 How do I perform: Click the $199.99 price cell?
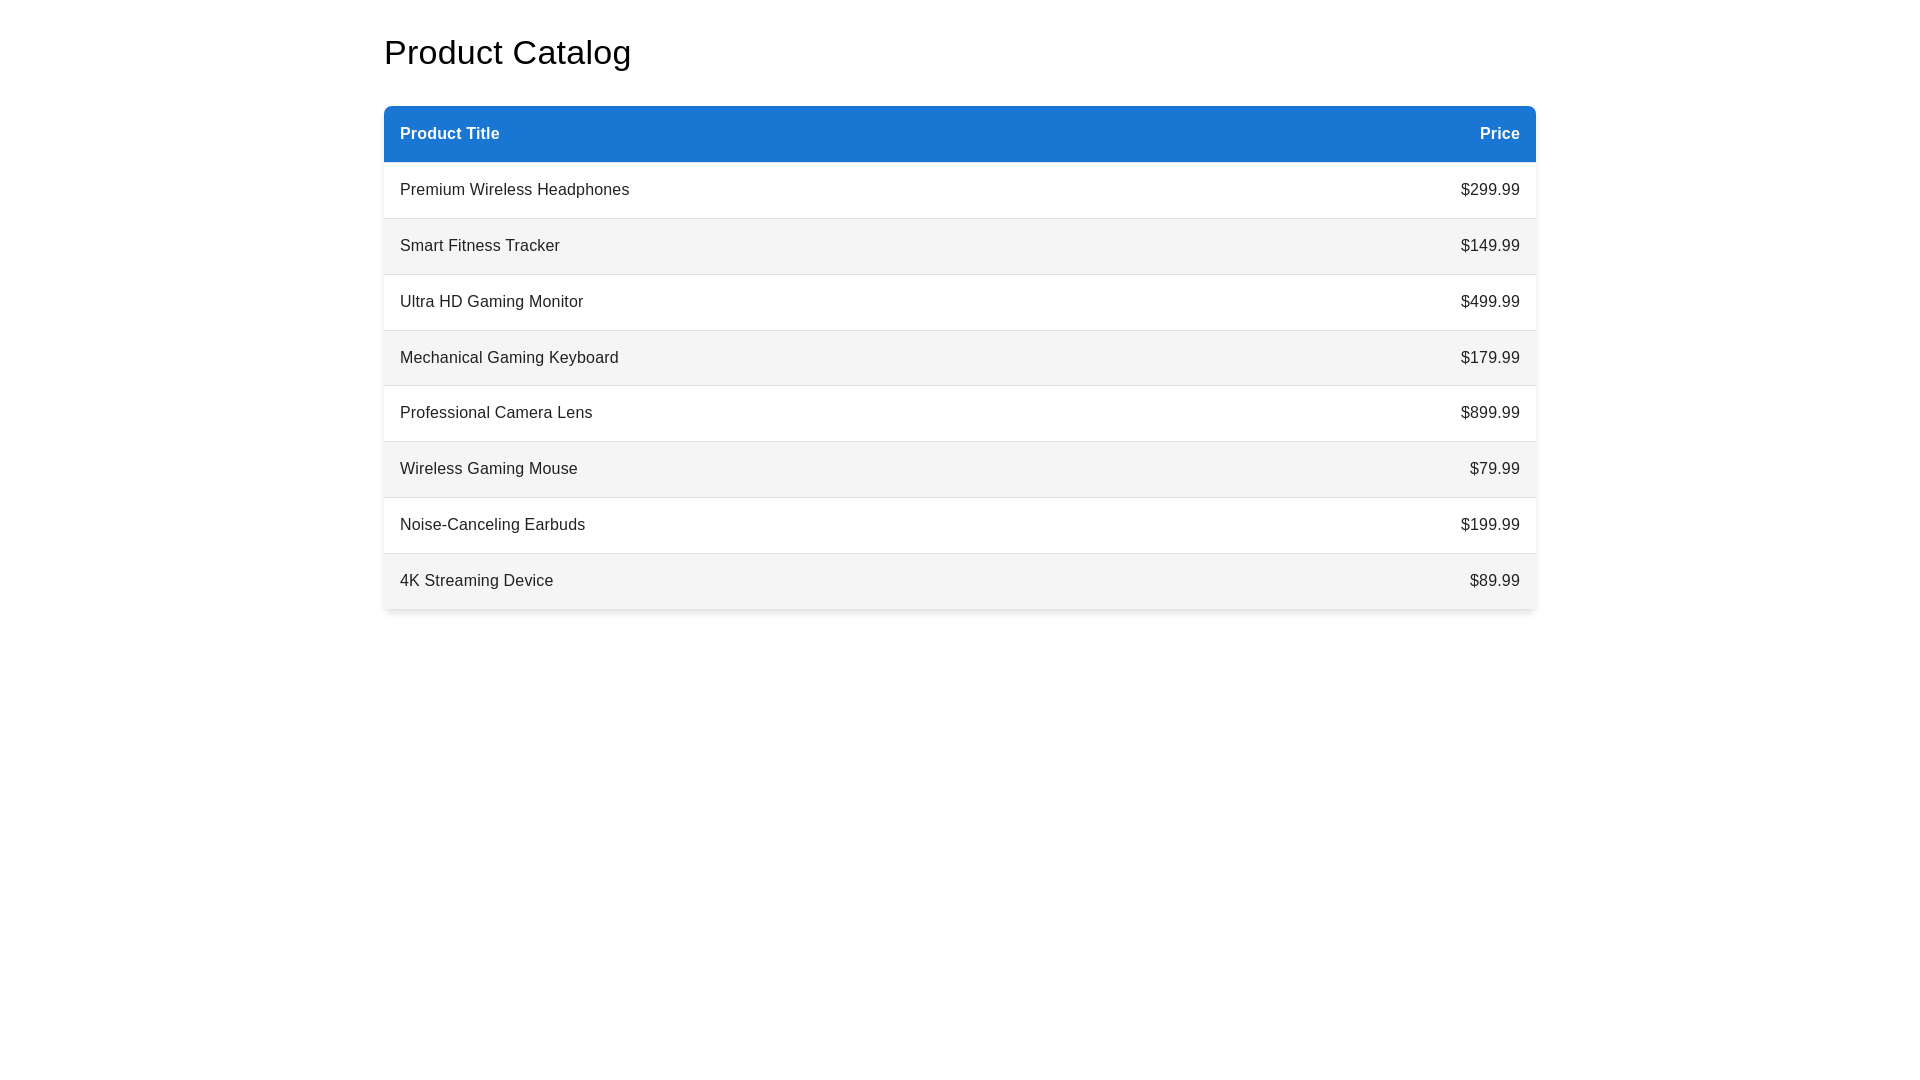click(x=1489, y=525)
